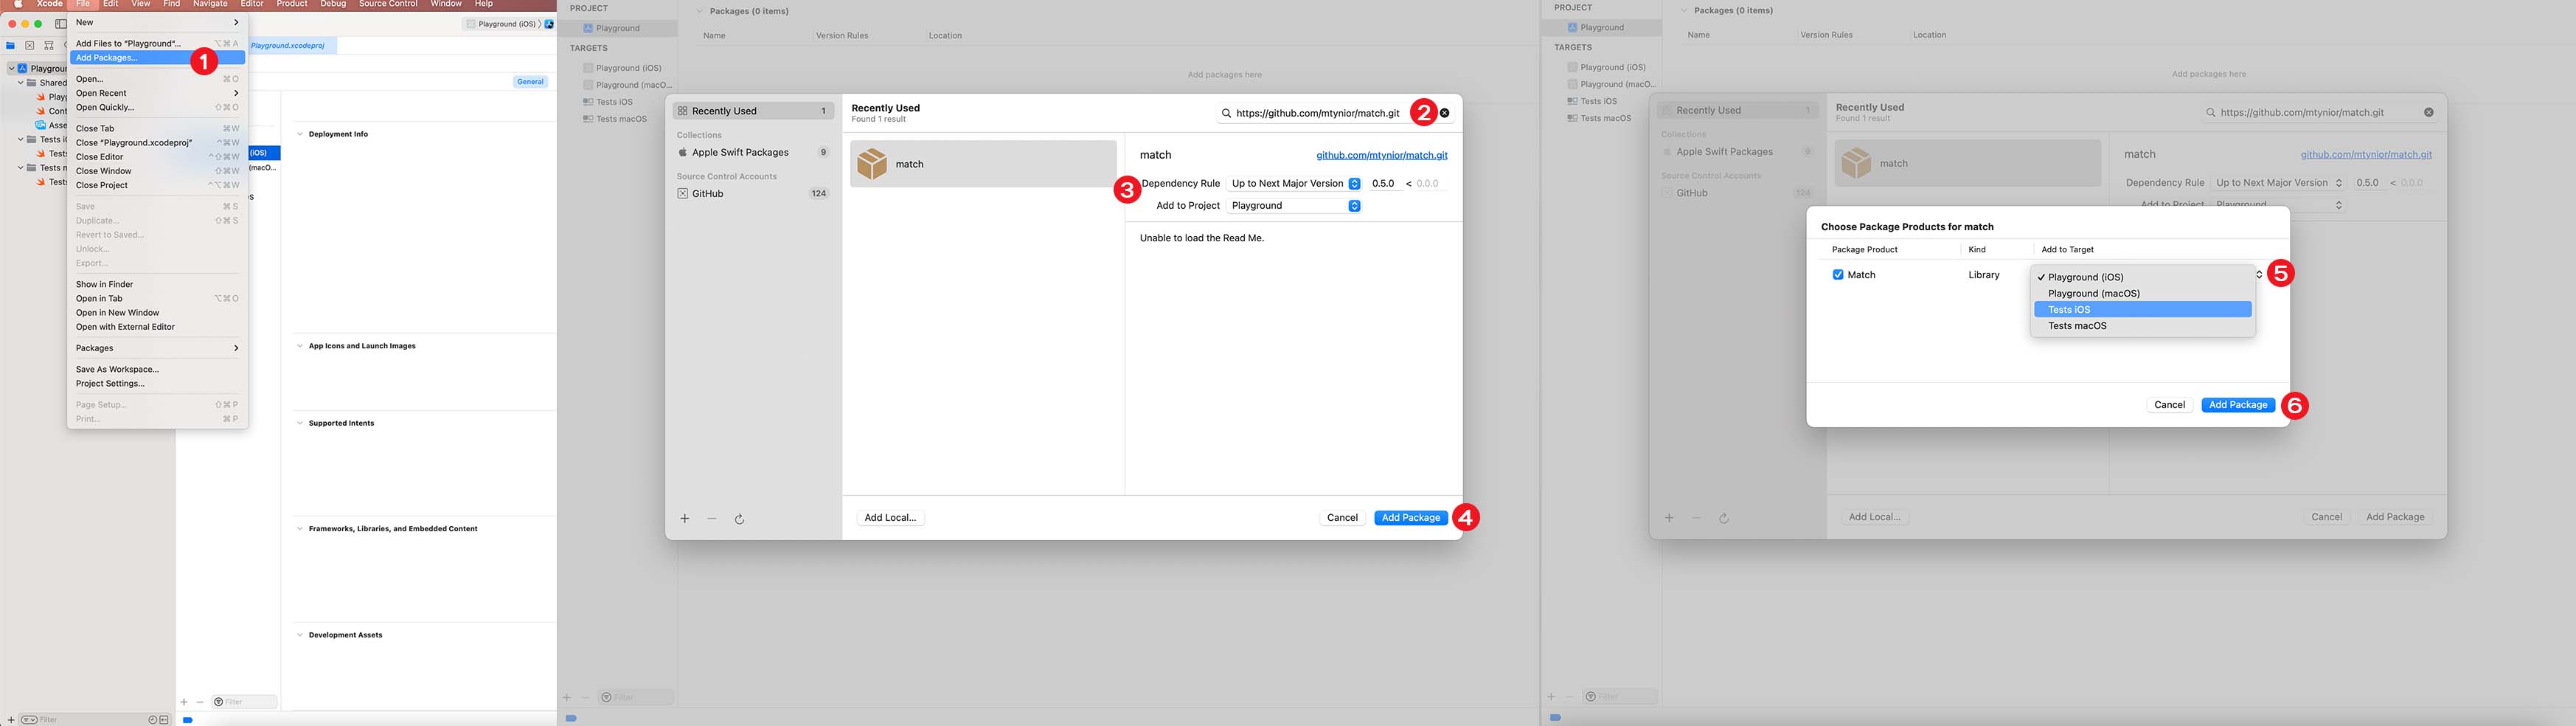Click the Recently Used grid icon, middle dialog
Viewport: 2576px width, 726px height.
click(x=683, y=111)
